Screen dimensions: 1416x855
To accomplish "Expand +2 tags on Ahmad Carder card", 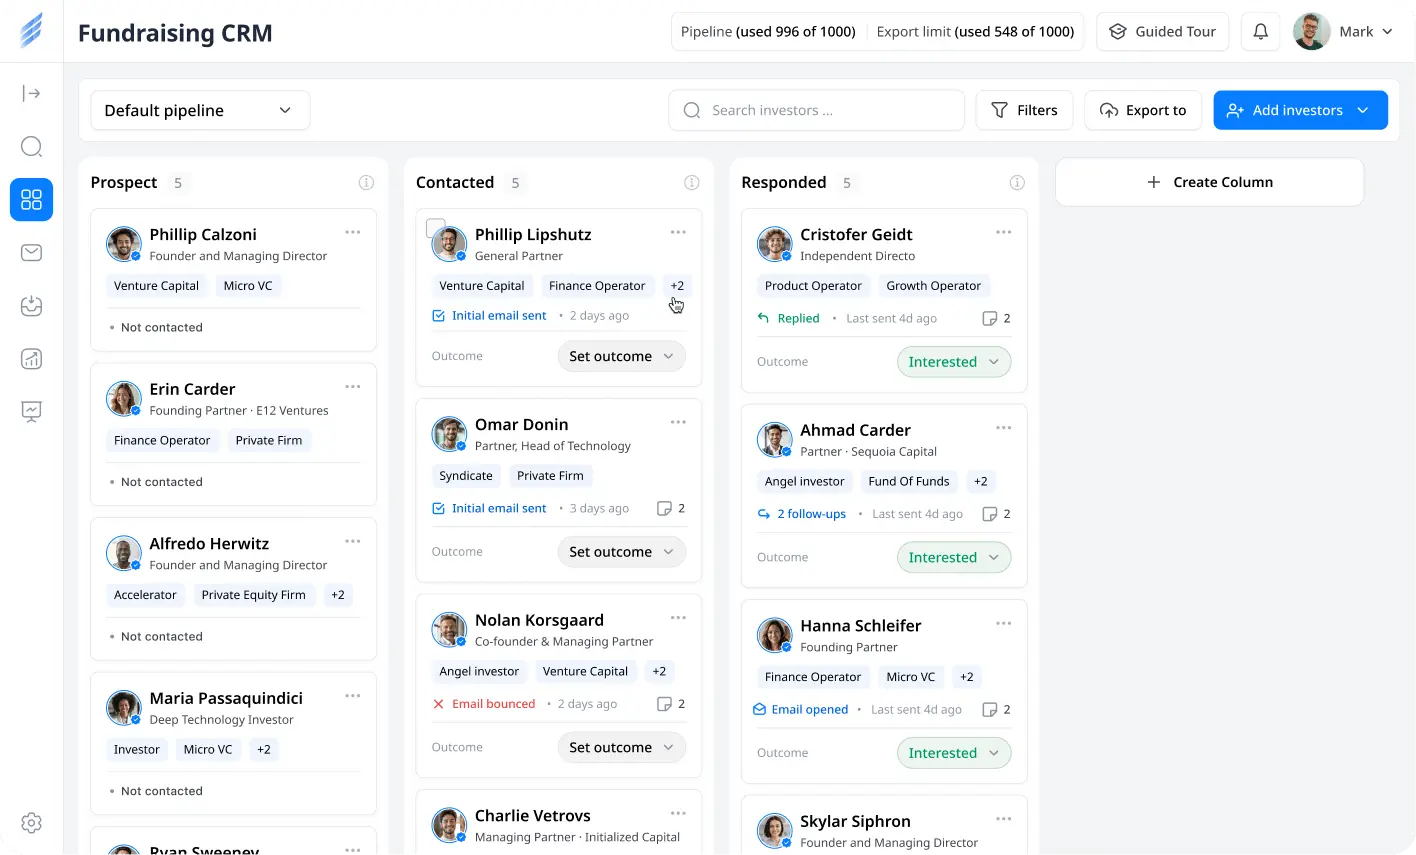I will click(x=981, y=482).
